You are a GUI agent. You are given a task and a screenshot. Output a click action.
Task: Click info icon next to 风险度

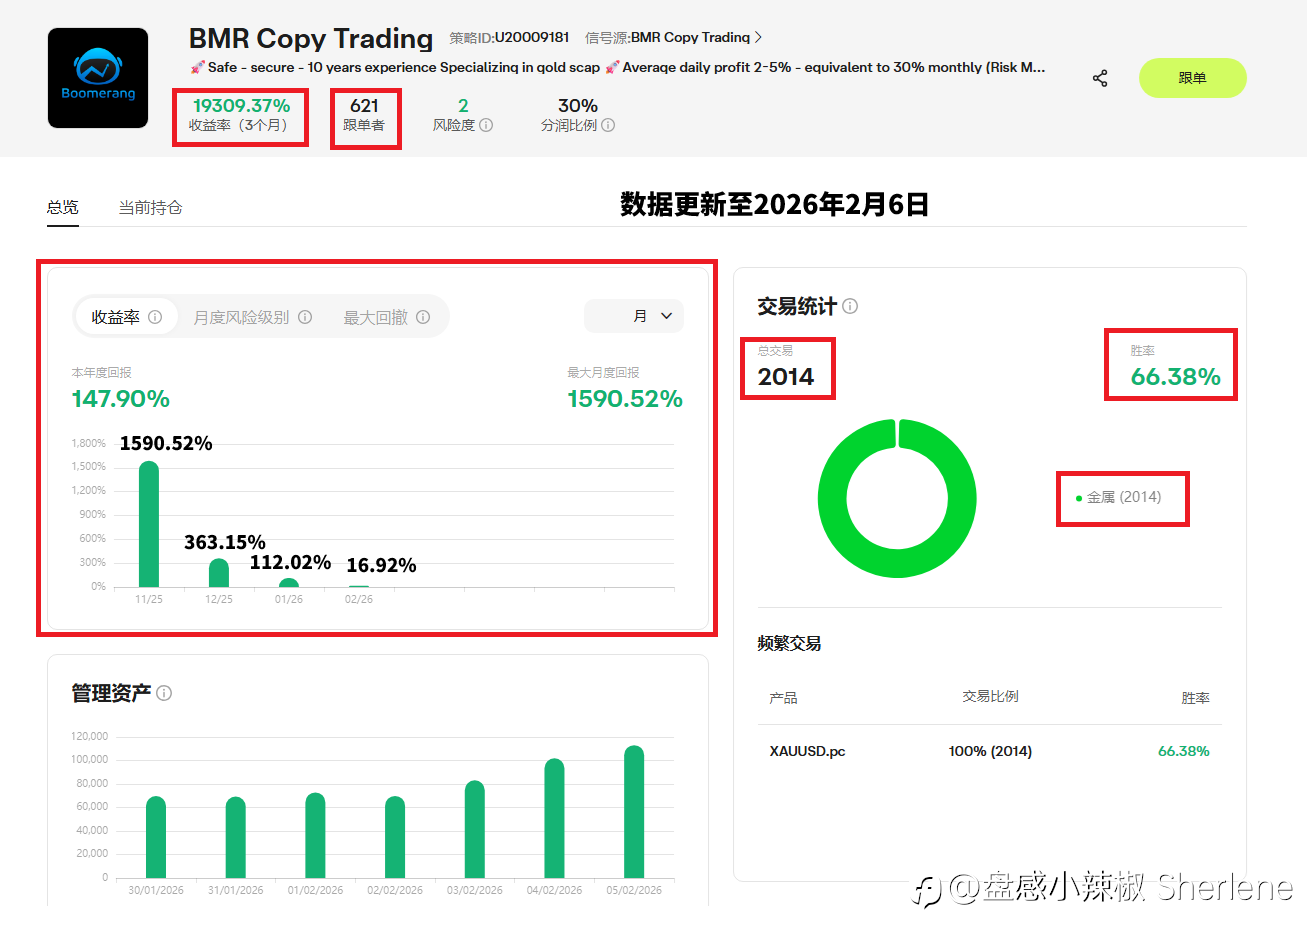(x=486, y=125)
